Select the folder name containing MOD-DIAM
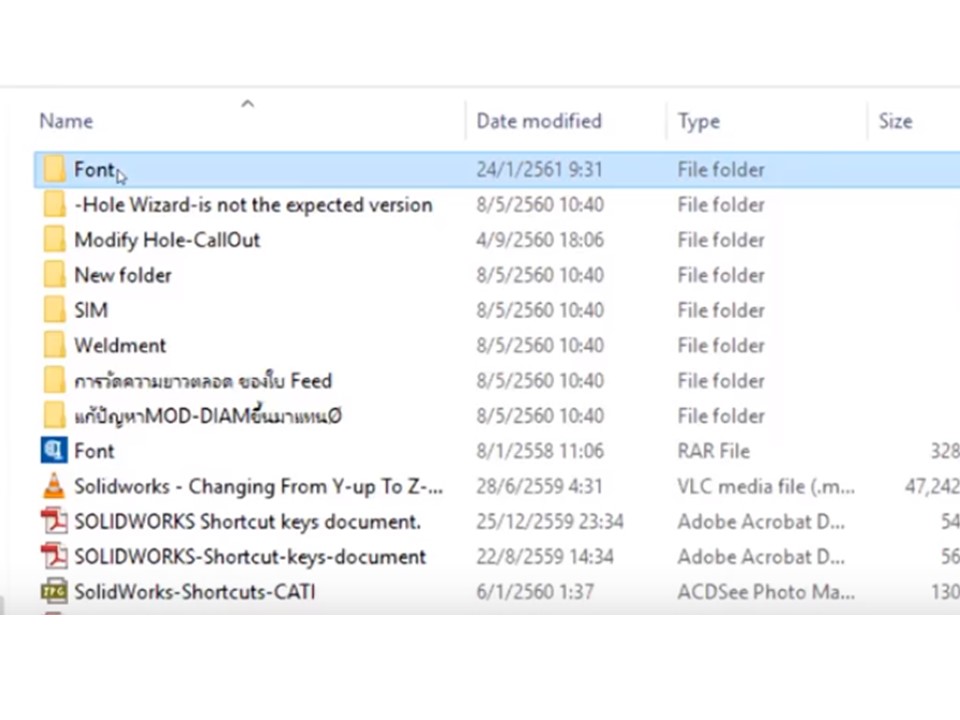Screen dimensions: 960x720 pyautogui.click(x=208, y=416)
